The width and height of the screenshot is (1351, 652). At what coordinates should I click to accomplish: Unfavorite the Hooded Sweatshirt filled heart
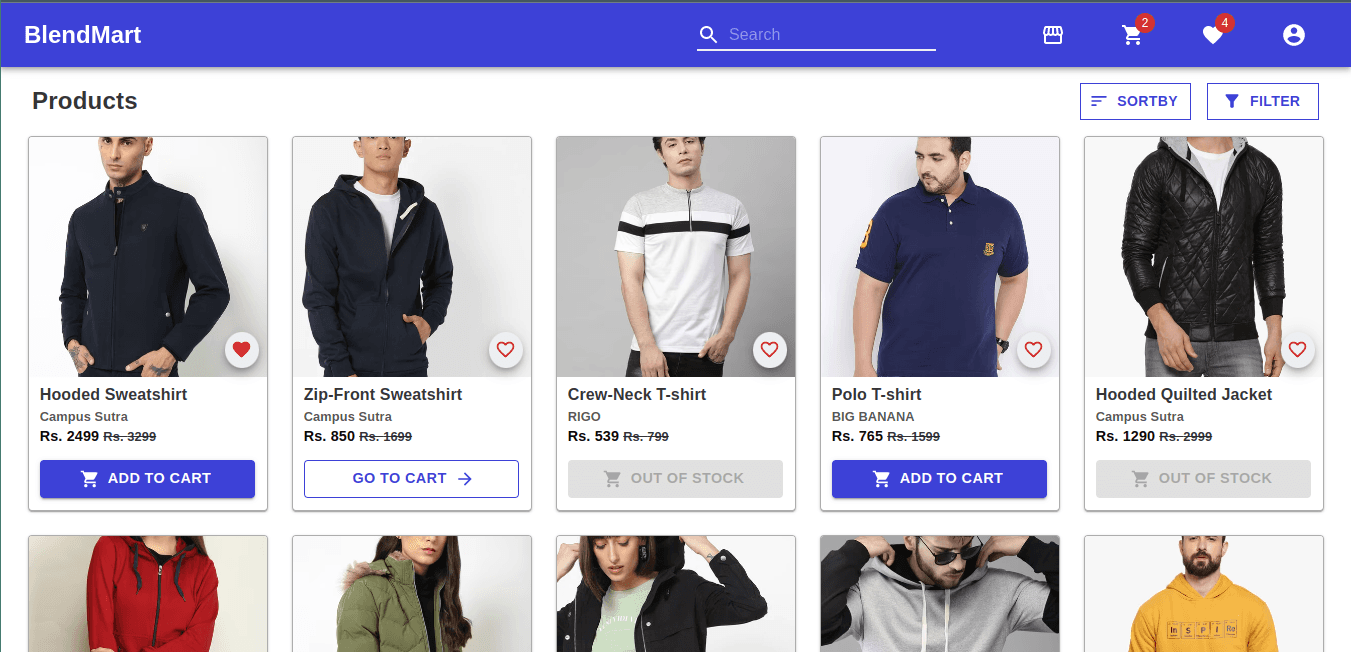tap(241, 350)
